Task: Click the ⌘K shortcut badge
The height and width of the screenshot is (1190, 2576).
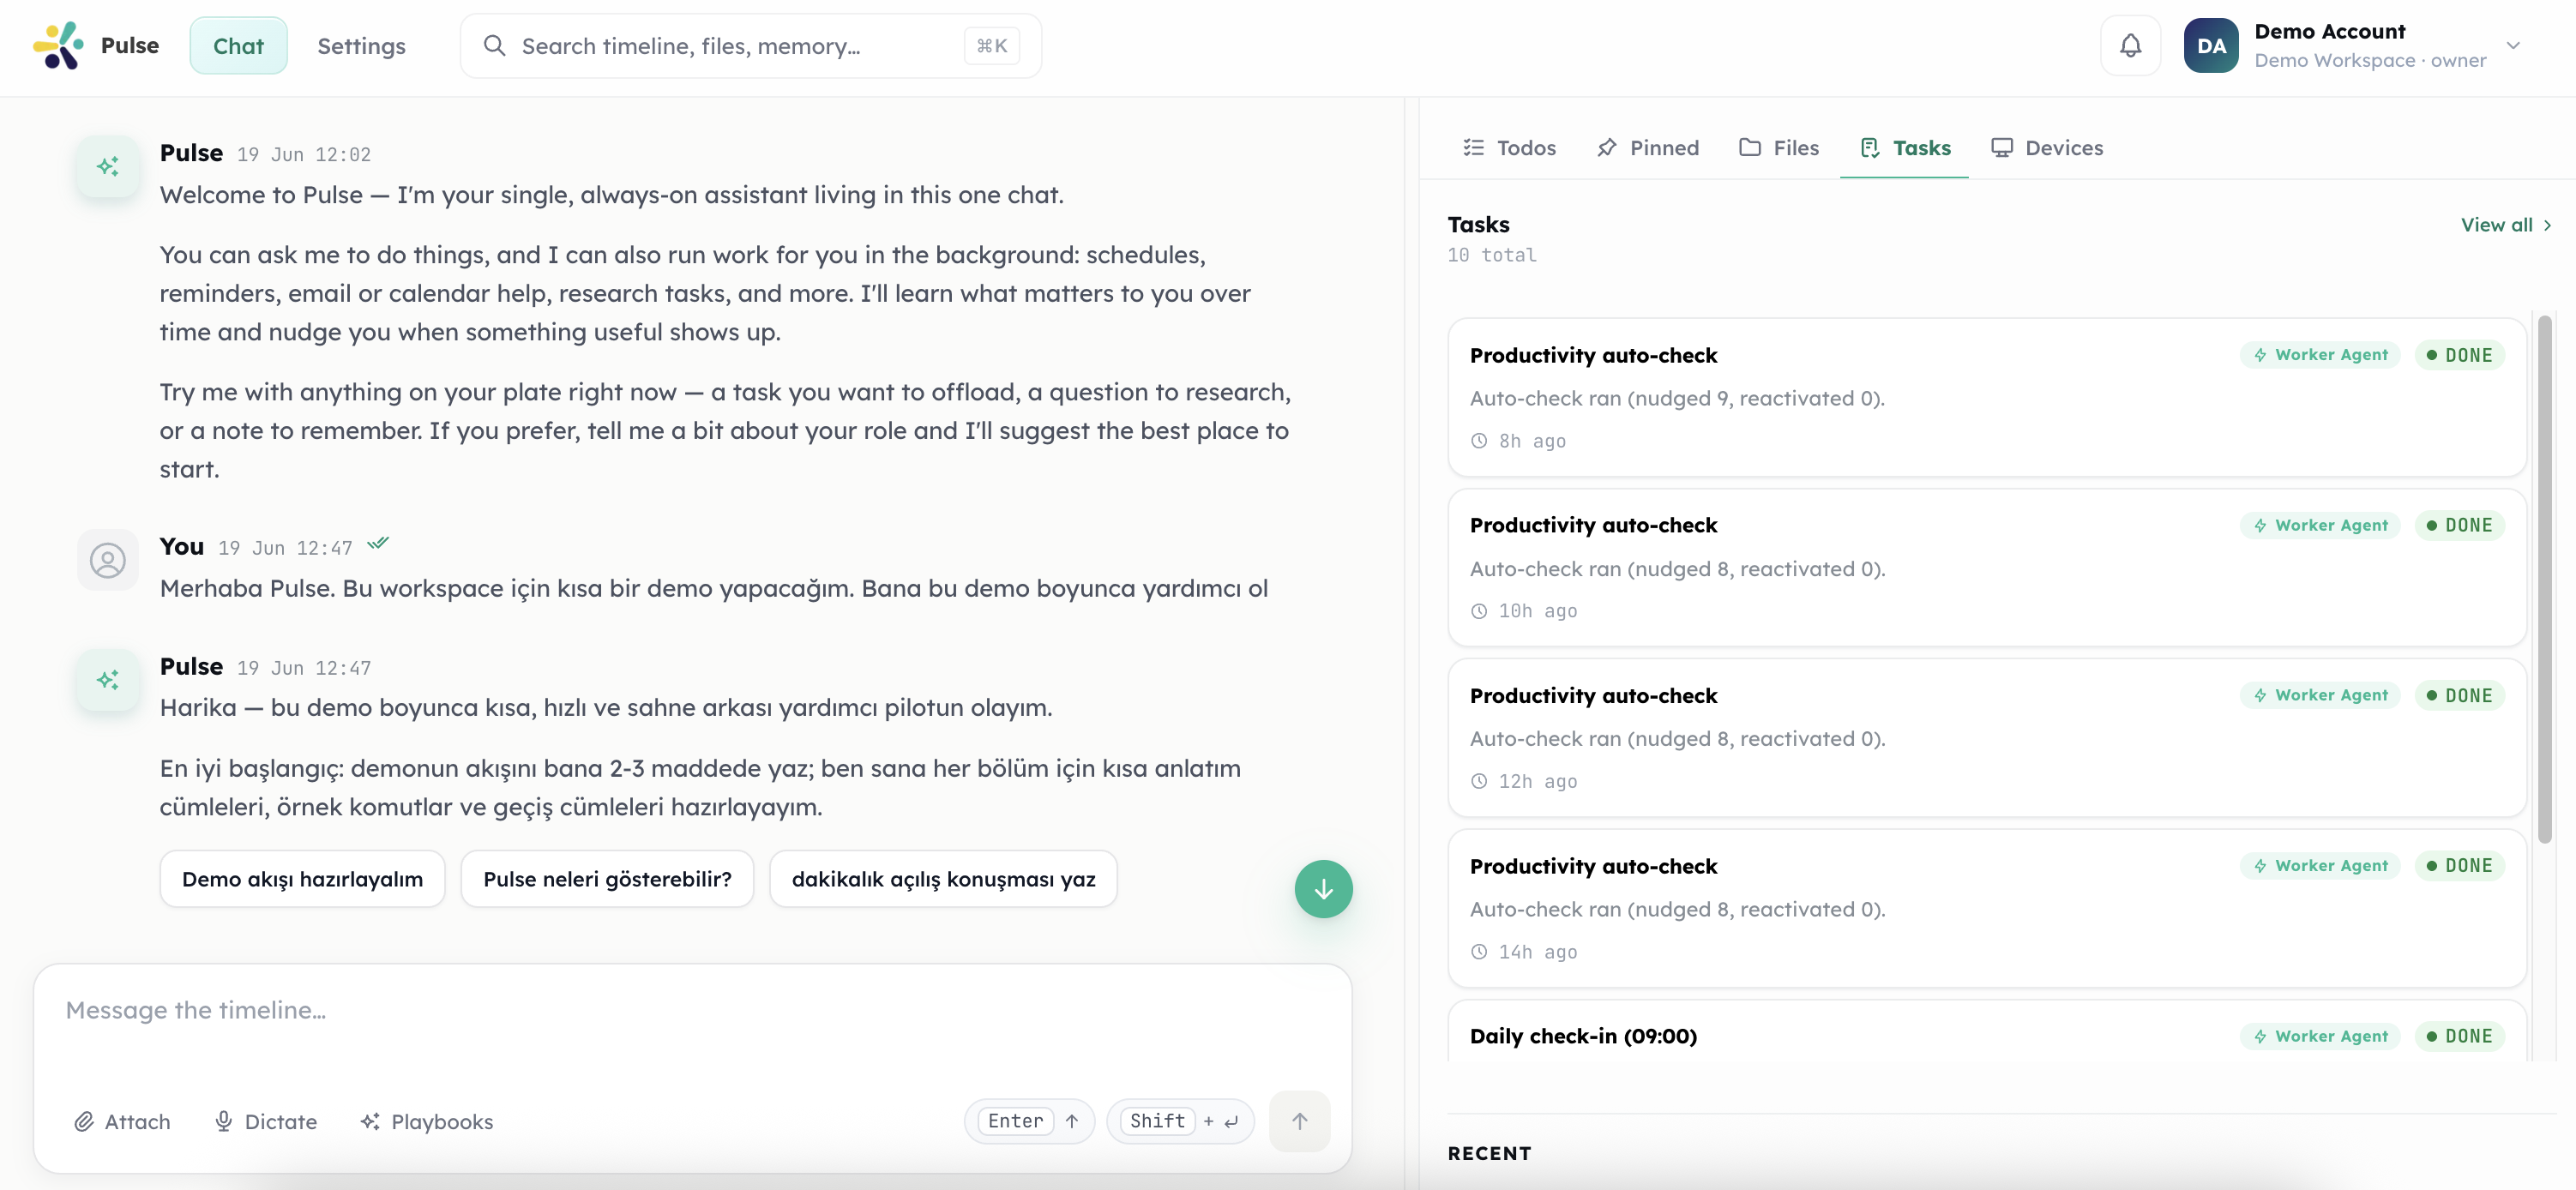Action: point(991,46)
